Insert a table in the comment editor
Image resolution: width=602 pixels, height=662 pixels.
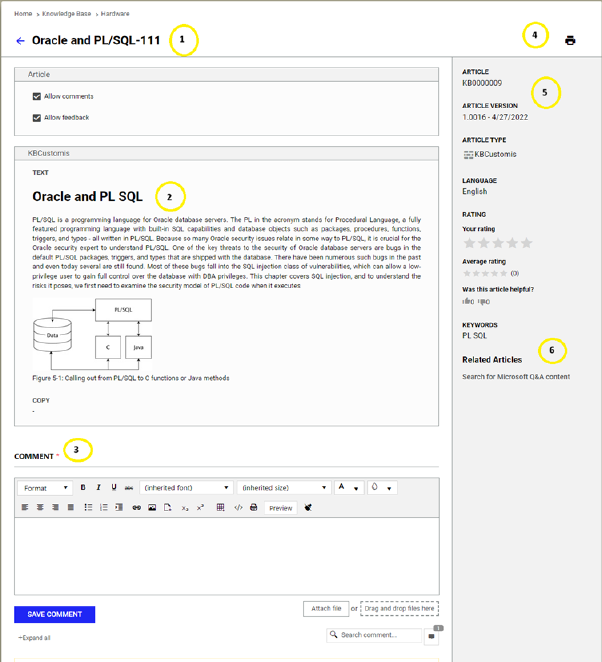(x=220, y=508)
